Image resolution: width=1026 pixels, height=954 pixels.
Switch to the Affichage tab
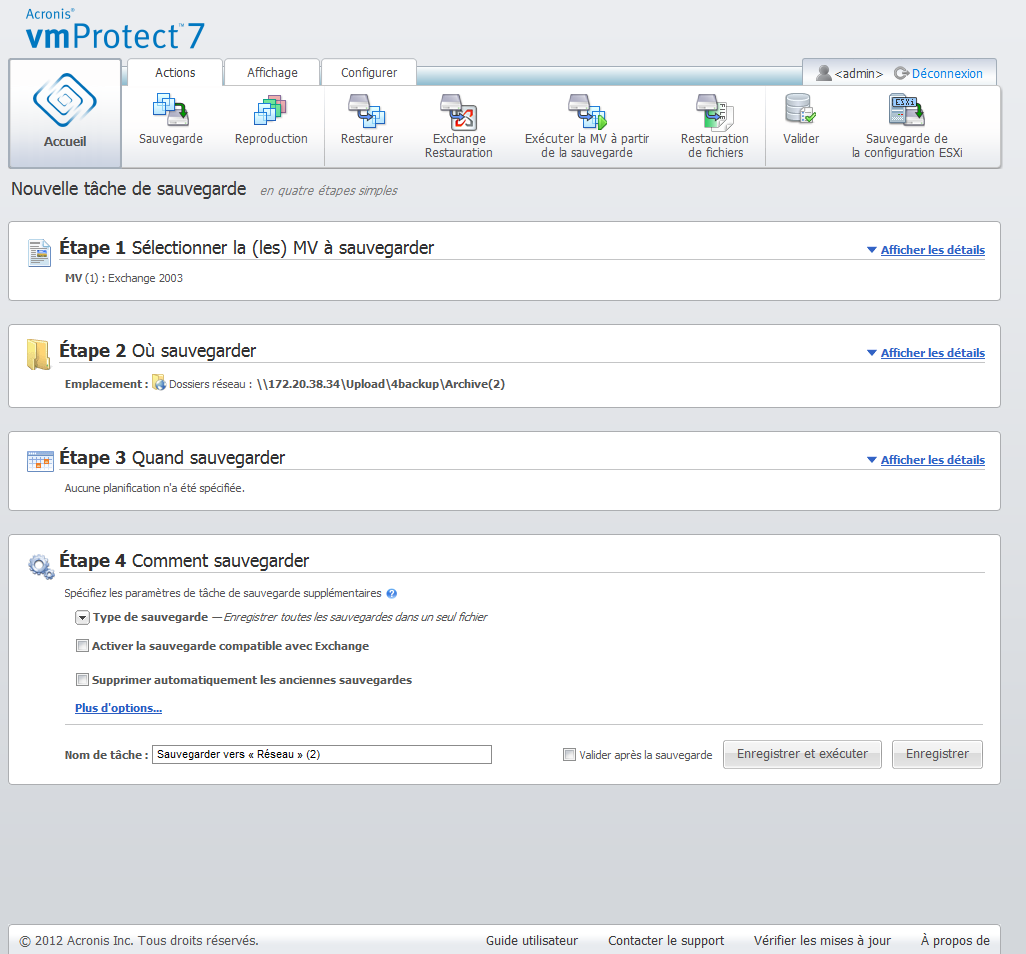pyautogui.click(x=272, y=73)
